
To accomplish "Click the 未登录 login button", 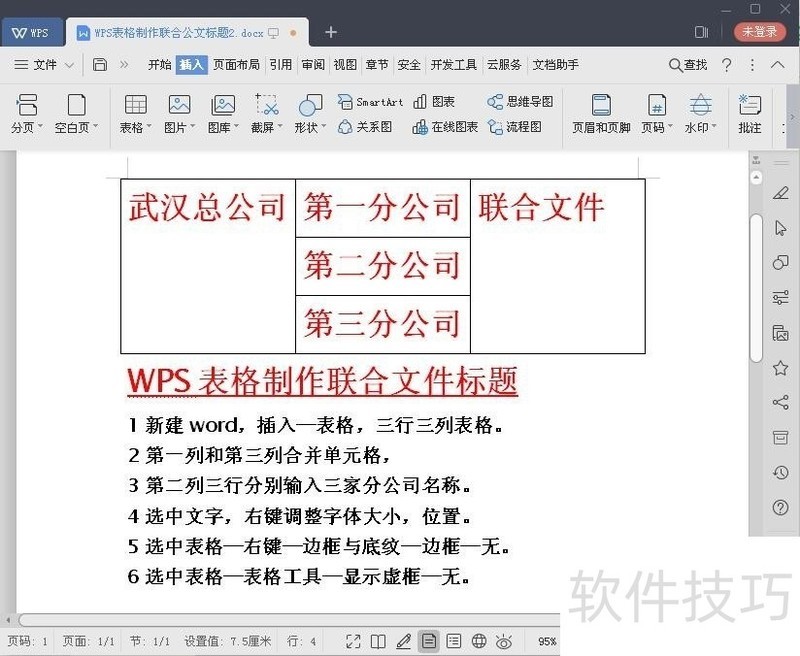I will click(760, 32).
